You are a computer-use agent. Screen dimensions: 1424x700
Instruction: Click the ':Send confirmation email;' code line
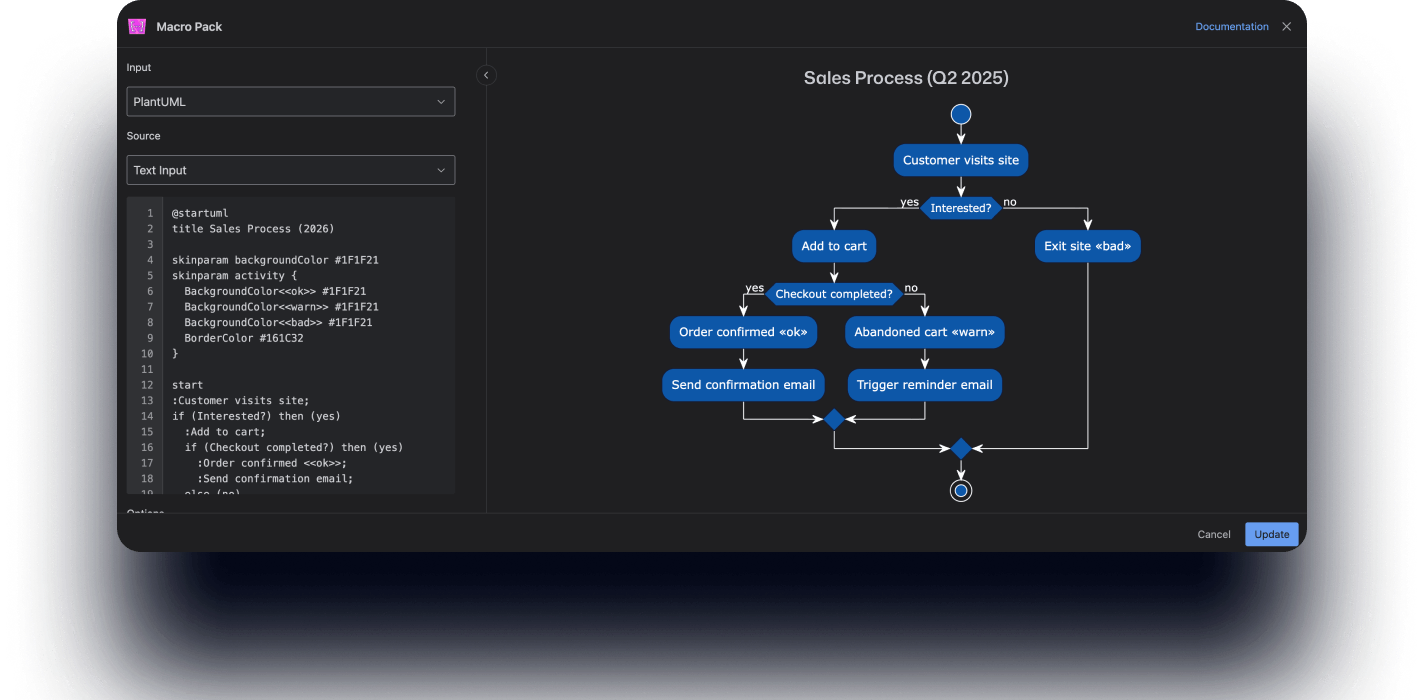[275, 478]
